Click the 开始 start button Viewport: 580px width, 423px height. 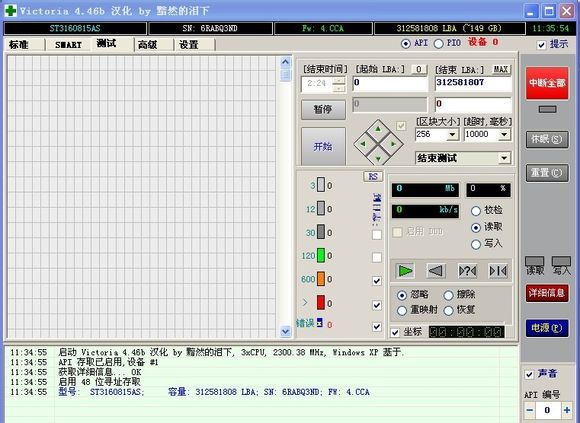(323, 146)
